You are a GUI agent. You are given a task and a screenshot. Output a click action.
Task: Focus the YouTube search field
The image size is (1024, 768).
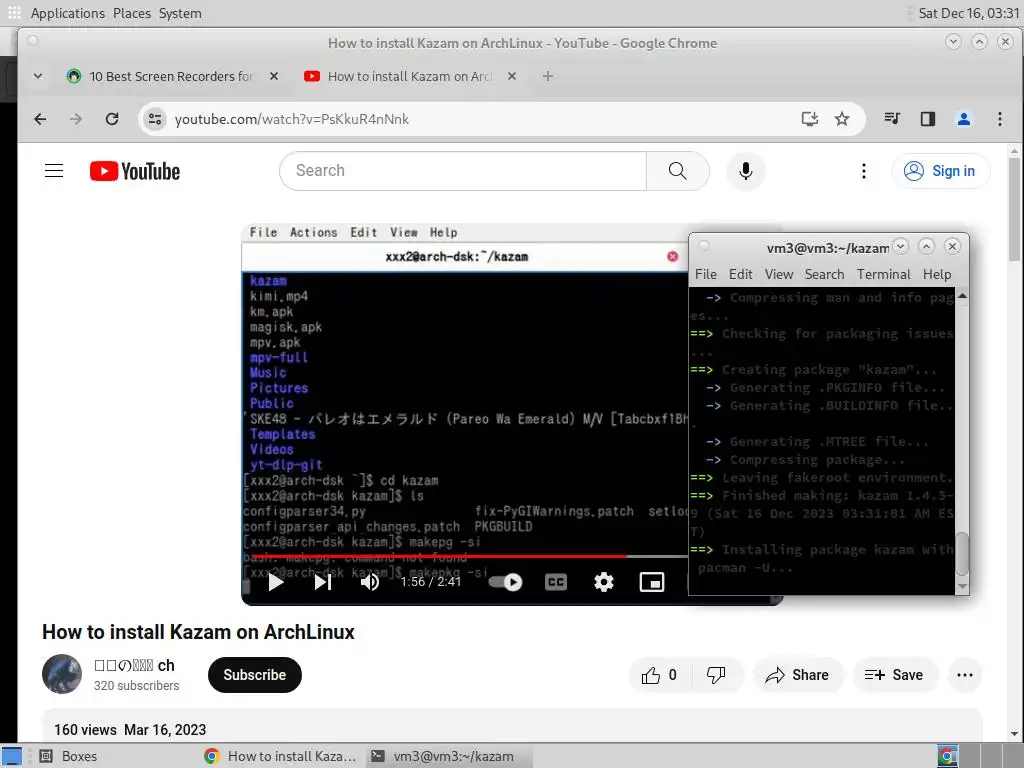pyautogui.click(x=464, y=171)
